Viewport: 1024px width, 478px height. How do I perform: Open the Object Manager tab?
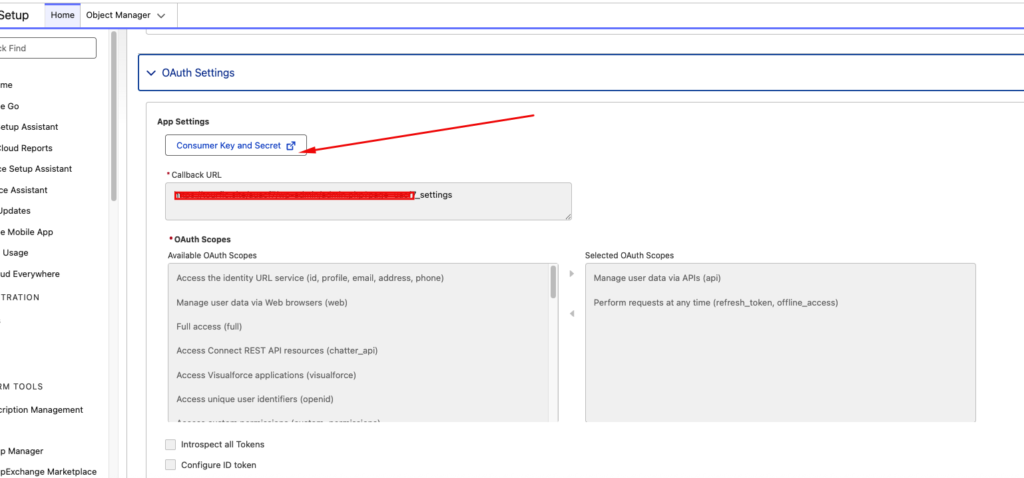pos(119,15)
